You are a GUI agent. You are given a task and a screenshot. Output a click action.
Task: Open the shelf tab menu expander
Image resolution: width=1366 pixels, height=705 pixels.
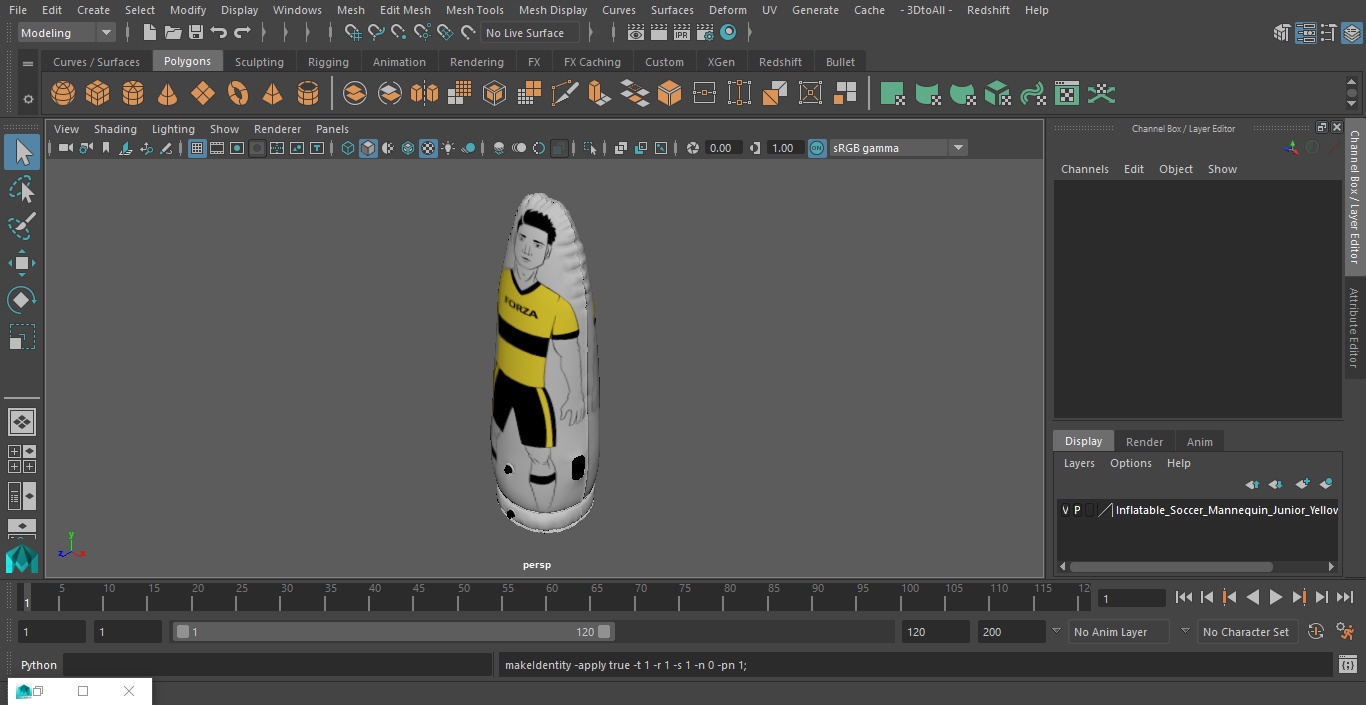pyautogui.click(x=28, y=63)
